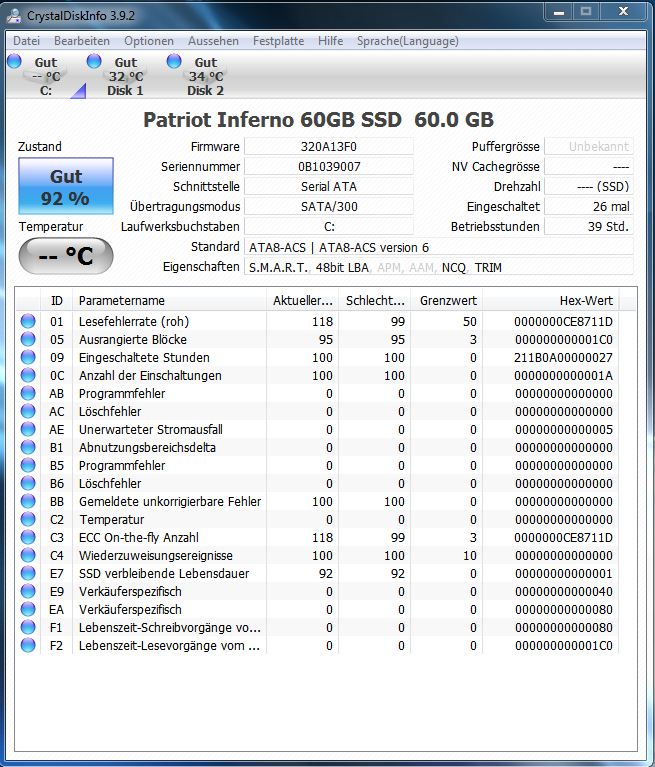The height and width of the screenshot is (767, 655).
Task: Click status orb for Lesefehlerrate (roh)
Action: (28, 321)
